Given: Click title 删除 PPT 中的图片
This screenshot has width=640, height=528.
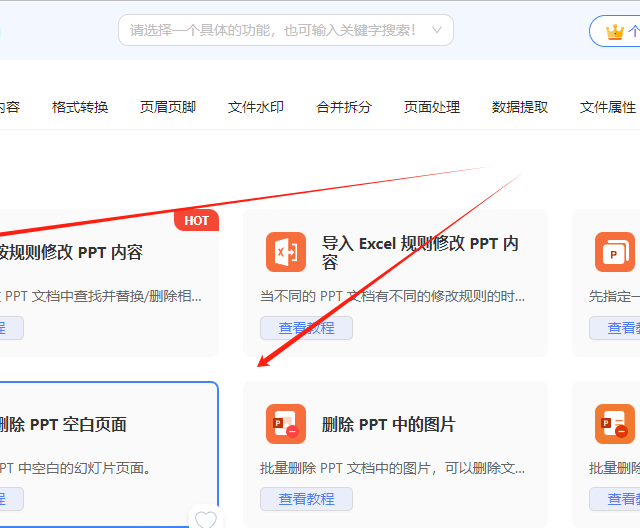Looking at the screenshot, I should pyautogui.click(x=388, y=424).
